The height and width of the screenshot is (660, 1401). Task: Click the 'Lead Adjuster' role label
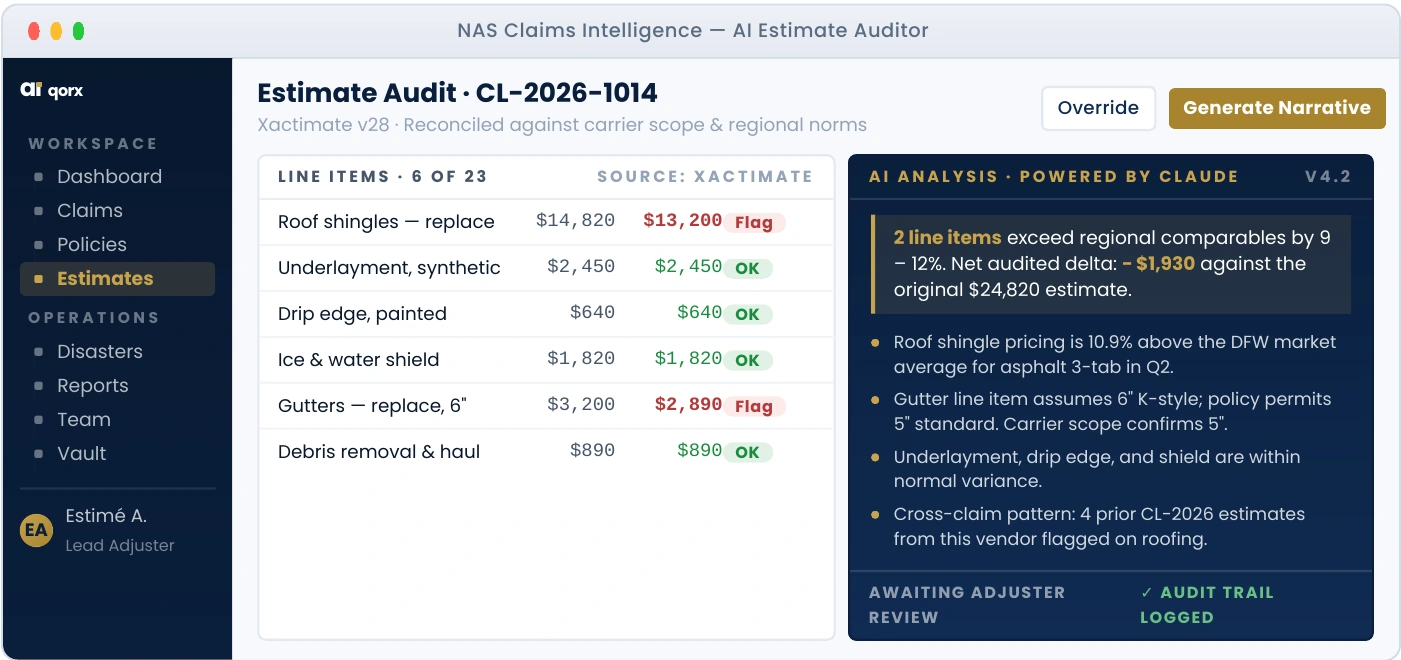pos(120,546)
